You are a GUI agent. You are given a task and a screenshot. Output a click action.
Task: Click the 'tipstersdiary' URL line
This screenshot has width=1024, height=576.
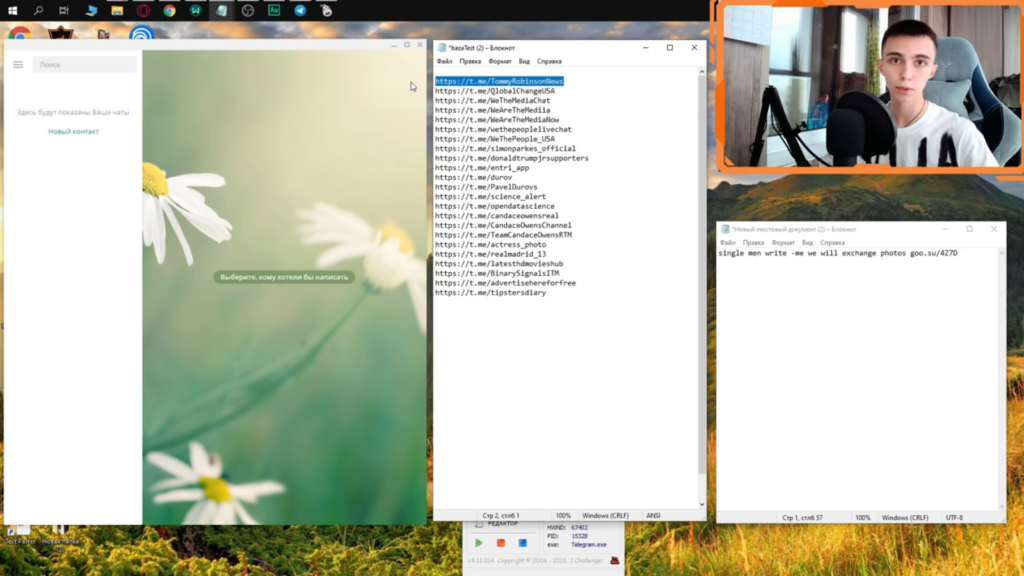click(490, 293)
